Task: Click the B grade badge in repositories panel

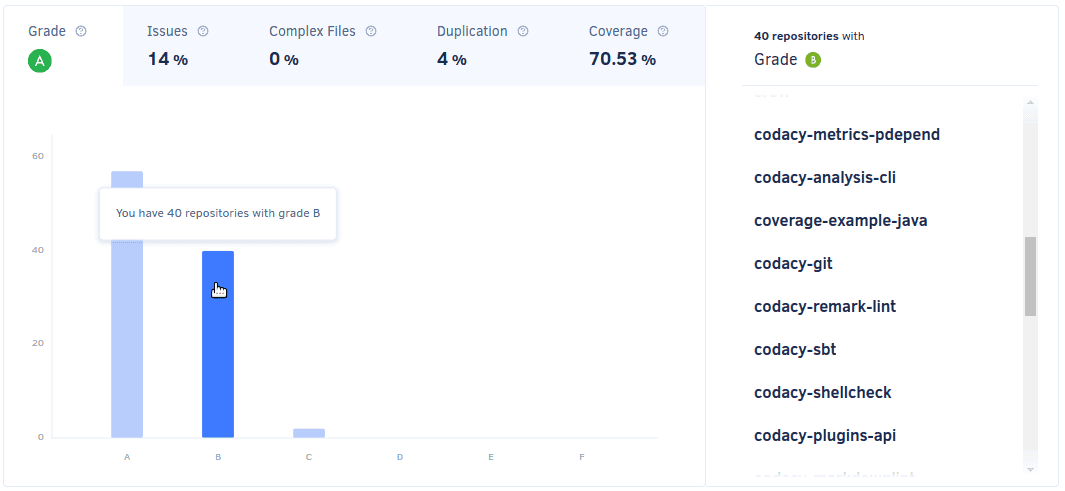Action: [x=813, y=60]
